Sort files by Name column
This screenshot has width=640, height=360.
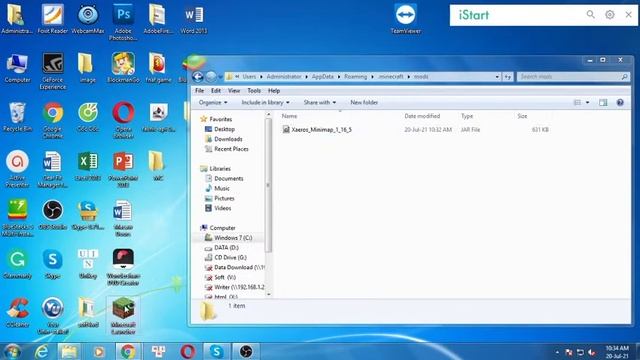289,116
